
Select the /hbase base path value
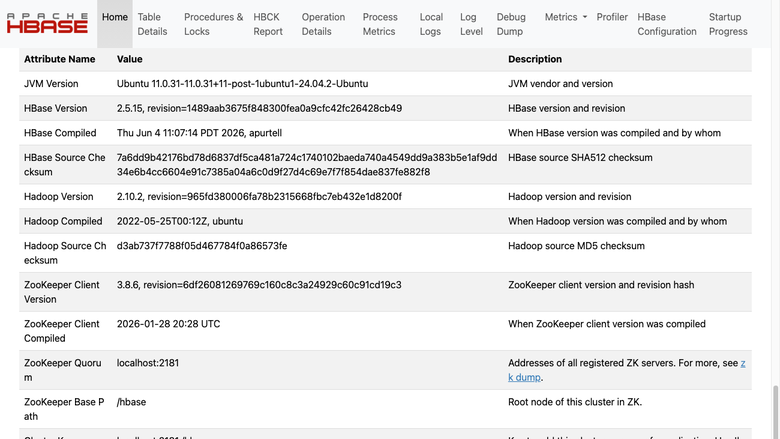point(131,402)
